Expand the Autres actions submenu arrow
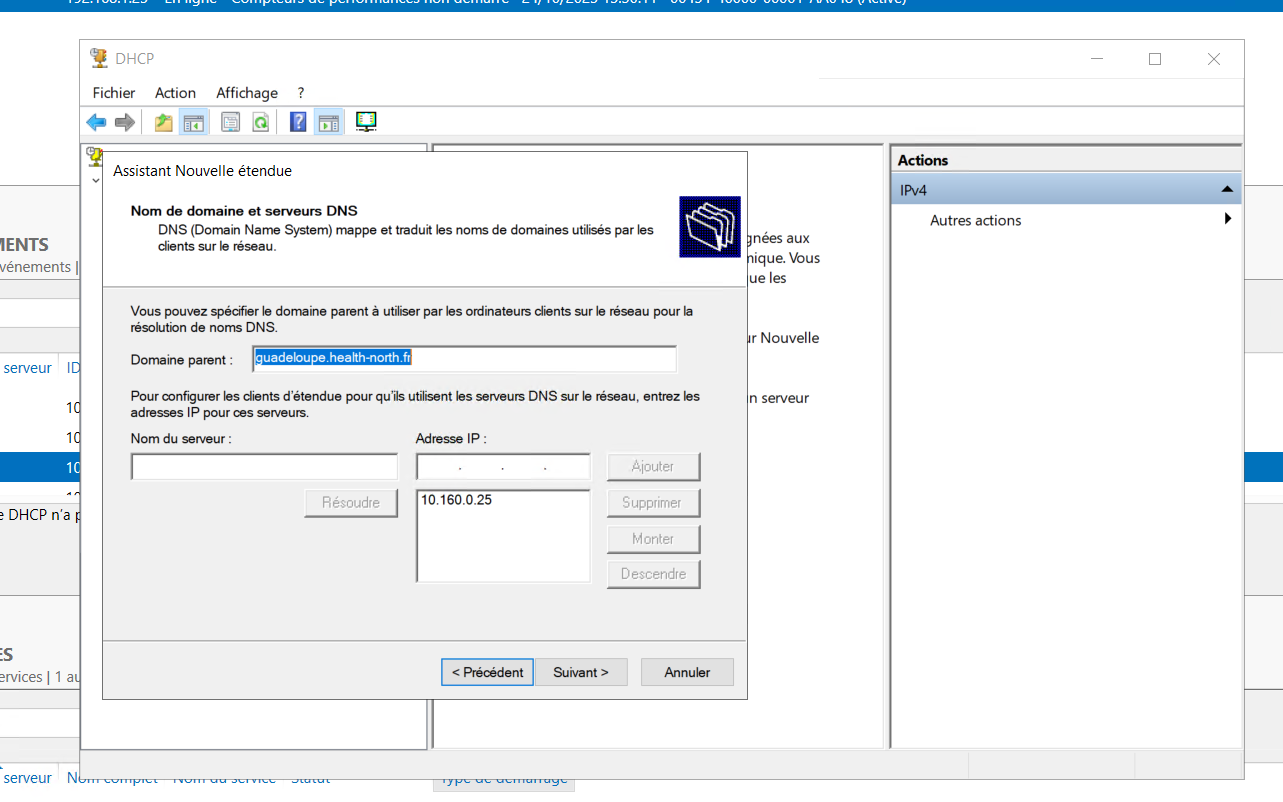Viewport: 1283px width, 802px height. [x=1227, y=220]
